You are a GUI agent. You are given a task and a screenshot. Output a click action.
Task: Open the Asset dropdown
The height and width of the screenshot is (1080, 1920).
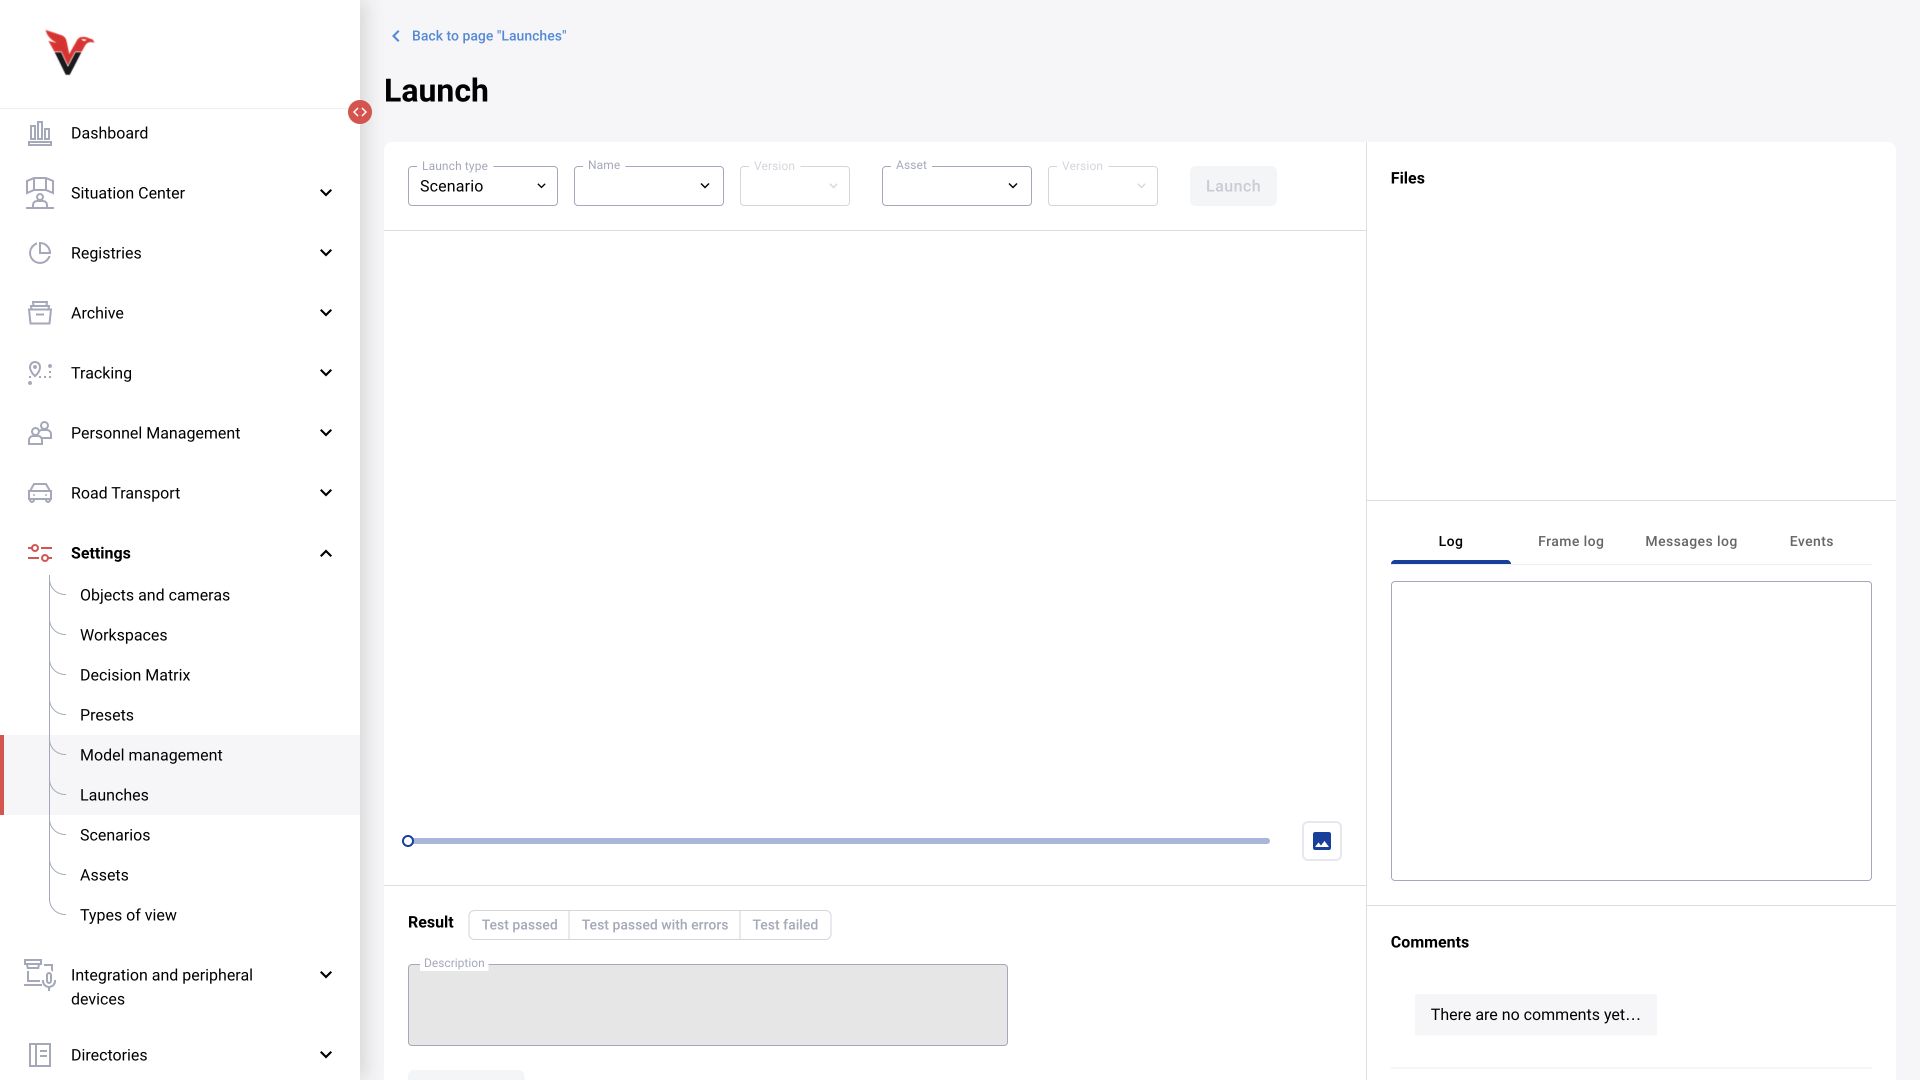coord(957,186)
